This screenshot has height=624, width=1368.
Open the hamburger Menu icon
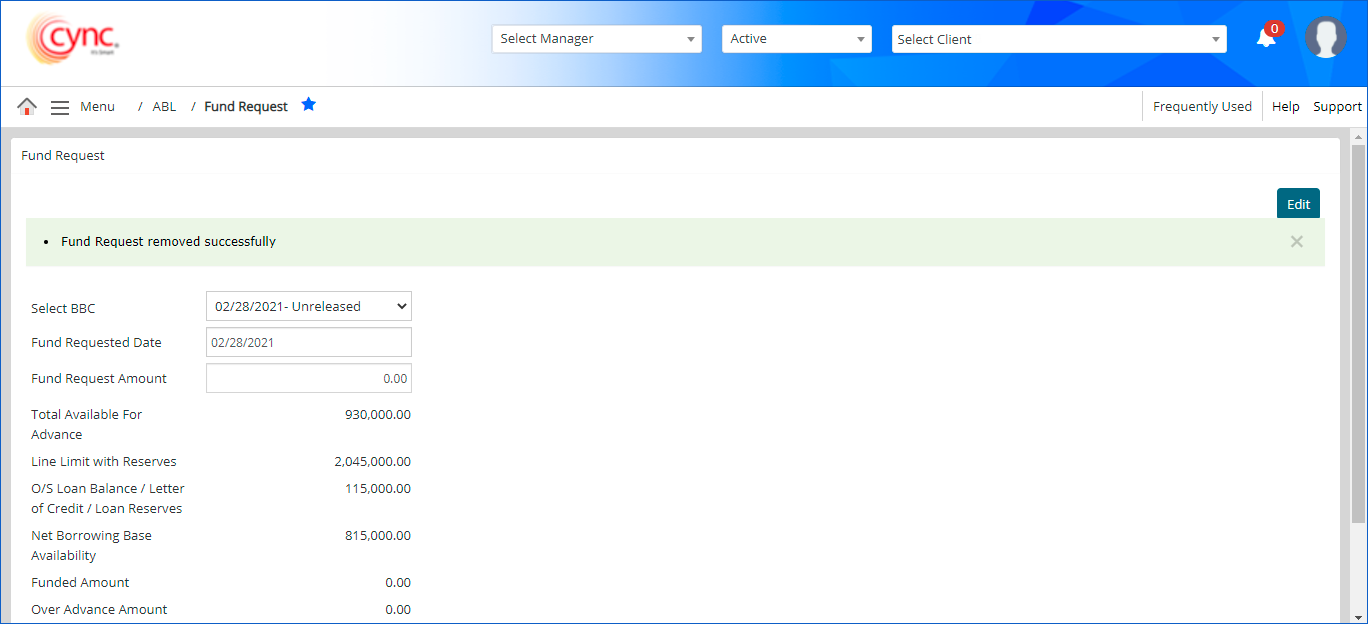60,107
